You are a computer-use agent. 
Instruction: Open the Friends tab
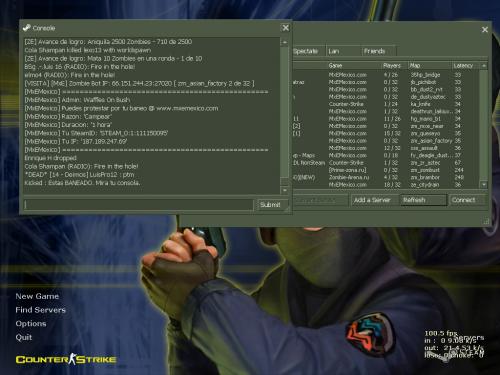[379, 51]
